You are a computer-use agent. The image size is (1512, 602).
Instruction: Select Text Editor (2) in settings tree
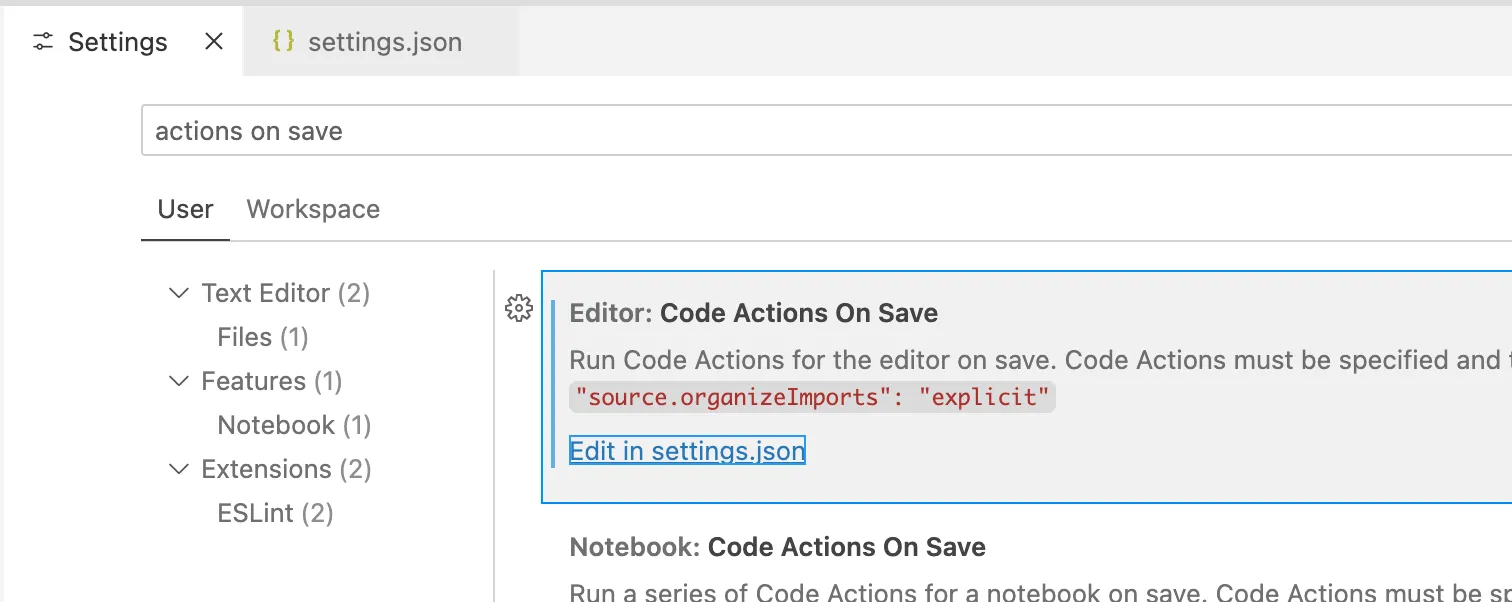286,293
